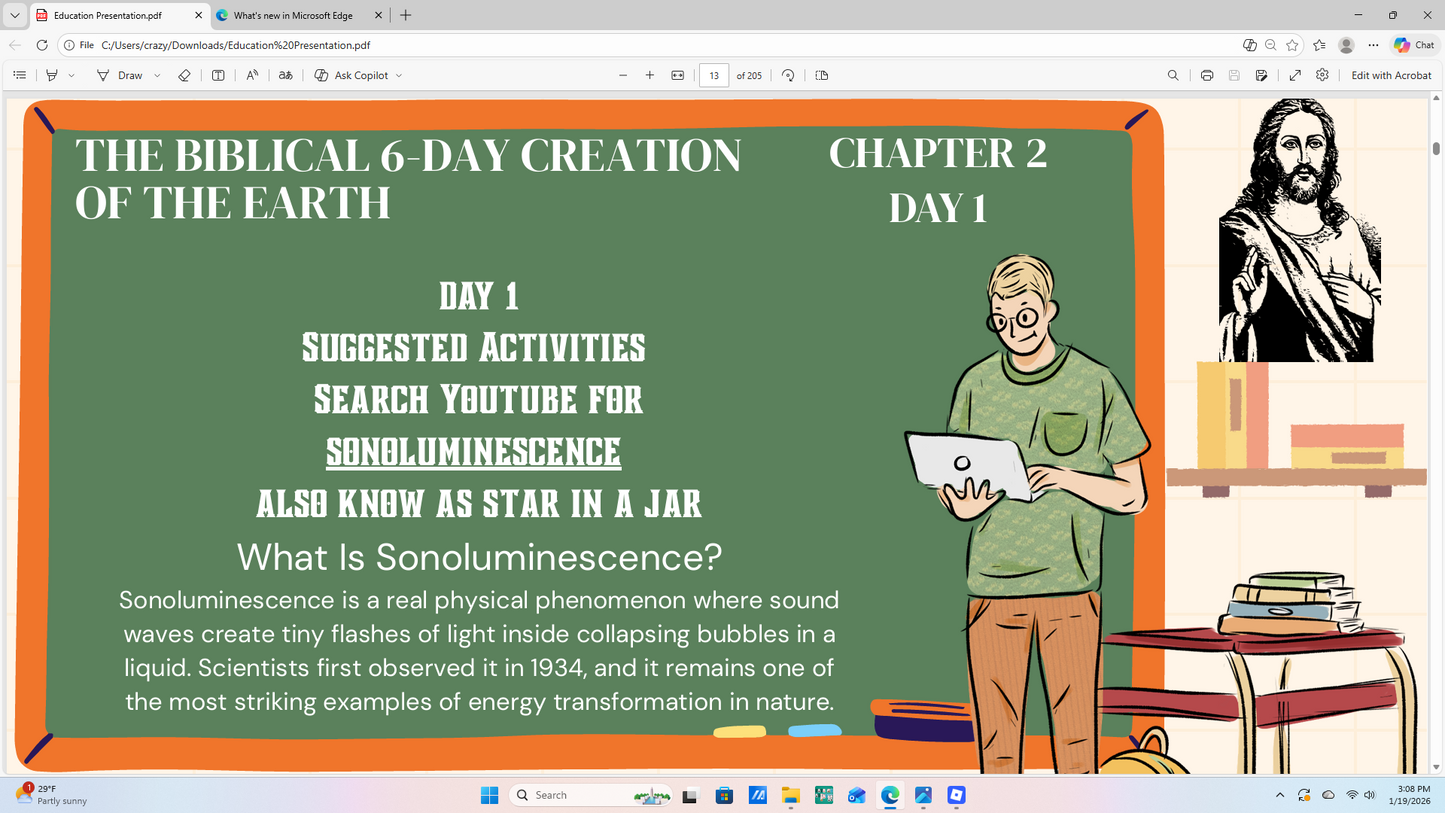View site information File icon
This screenshot has width=1445, height=813.
(78, 45)
